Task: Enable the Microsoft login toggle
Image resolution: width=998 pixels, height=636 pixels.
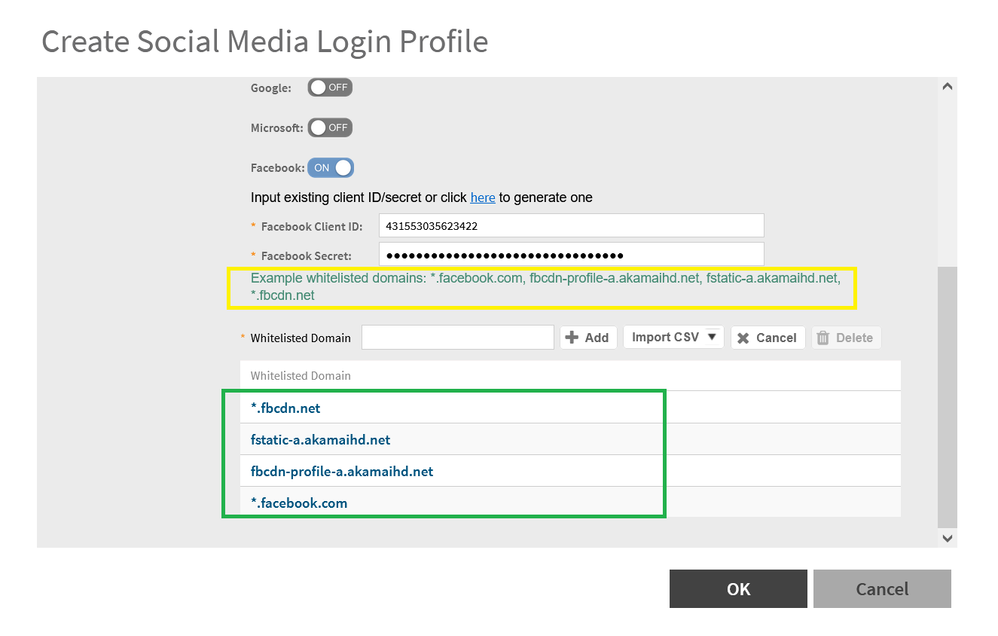Action: [x=329, y=128]
